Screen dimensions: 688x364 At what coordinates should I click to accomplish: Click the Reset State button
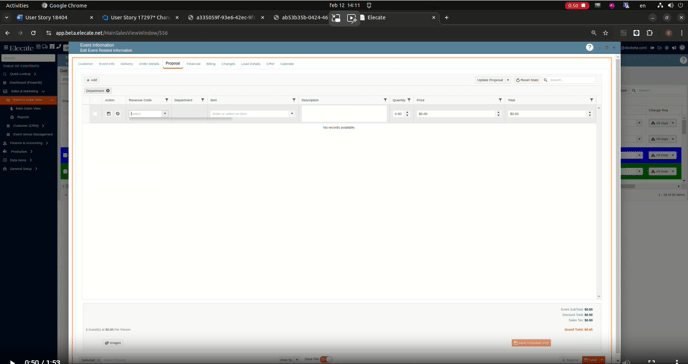click(x=527, y=80)
